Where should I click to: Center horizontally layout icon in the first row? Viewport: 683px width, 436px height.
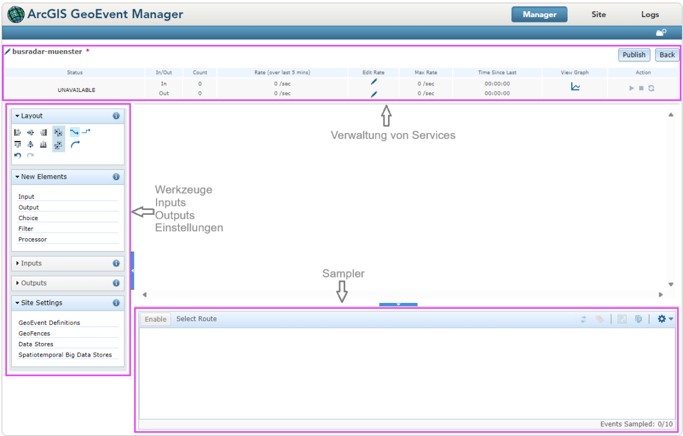click(30, 132)
